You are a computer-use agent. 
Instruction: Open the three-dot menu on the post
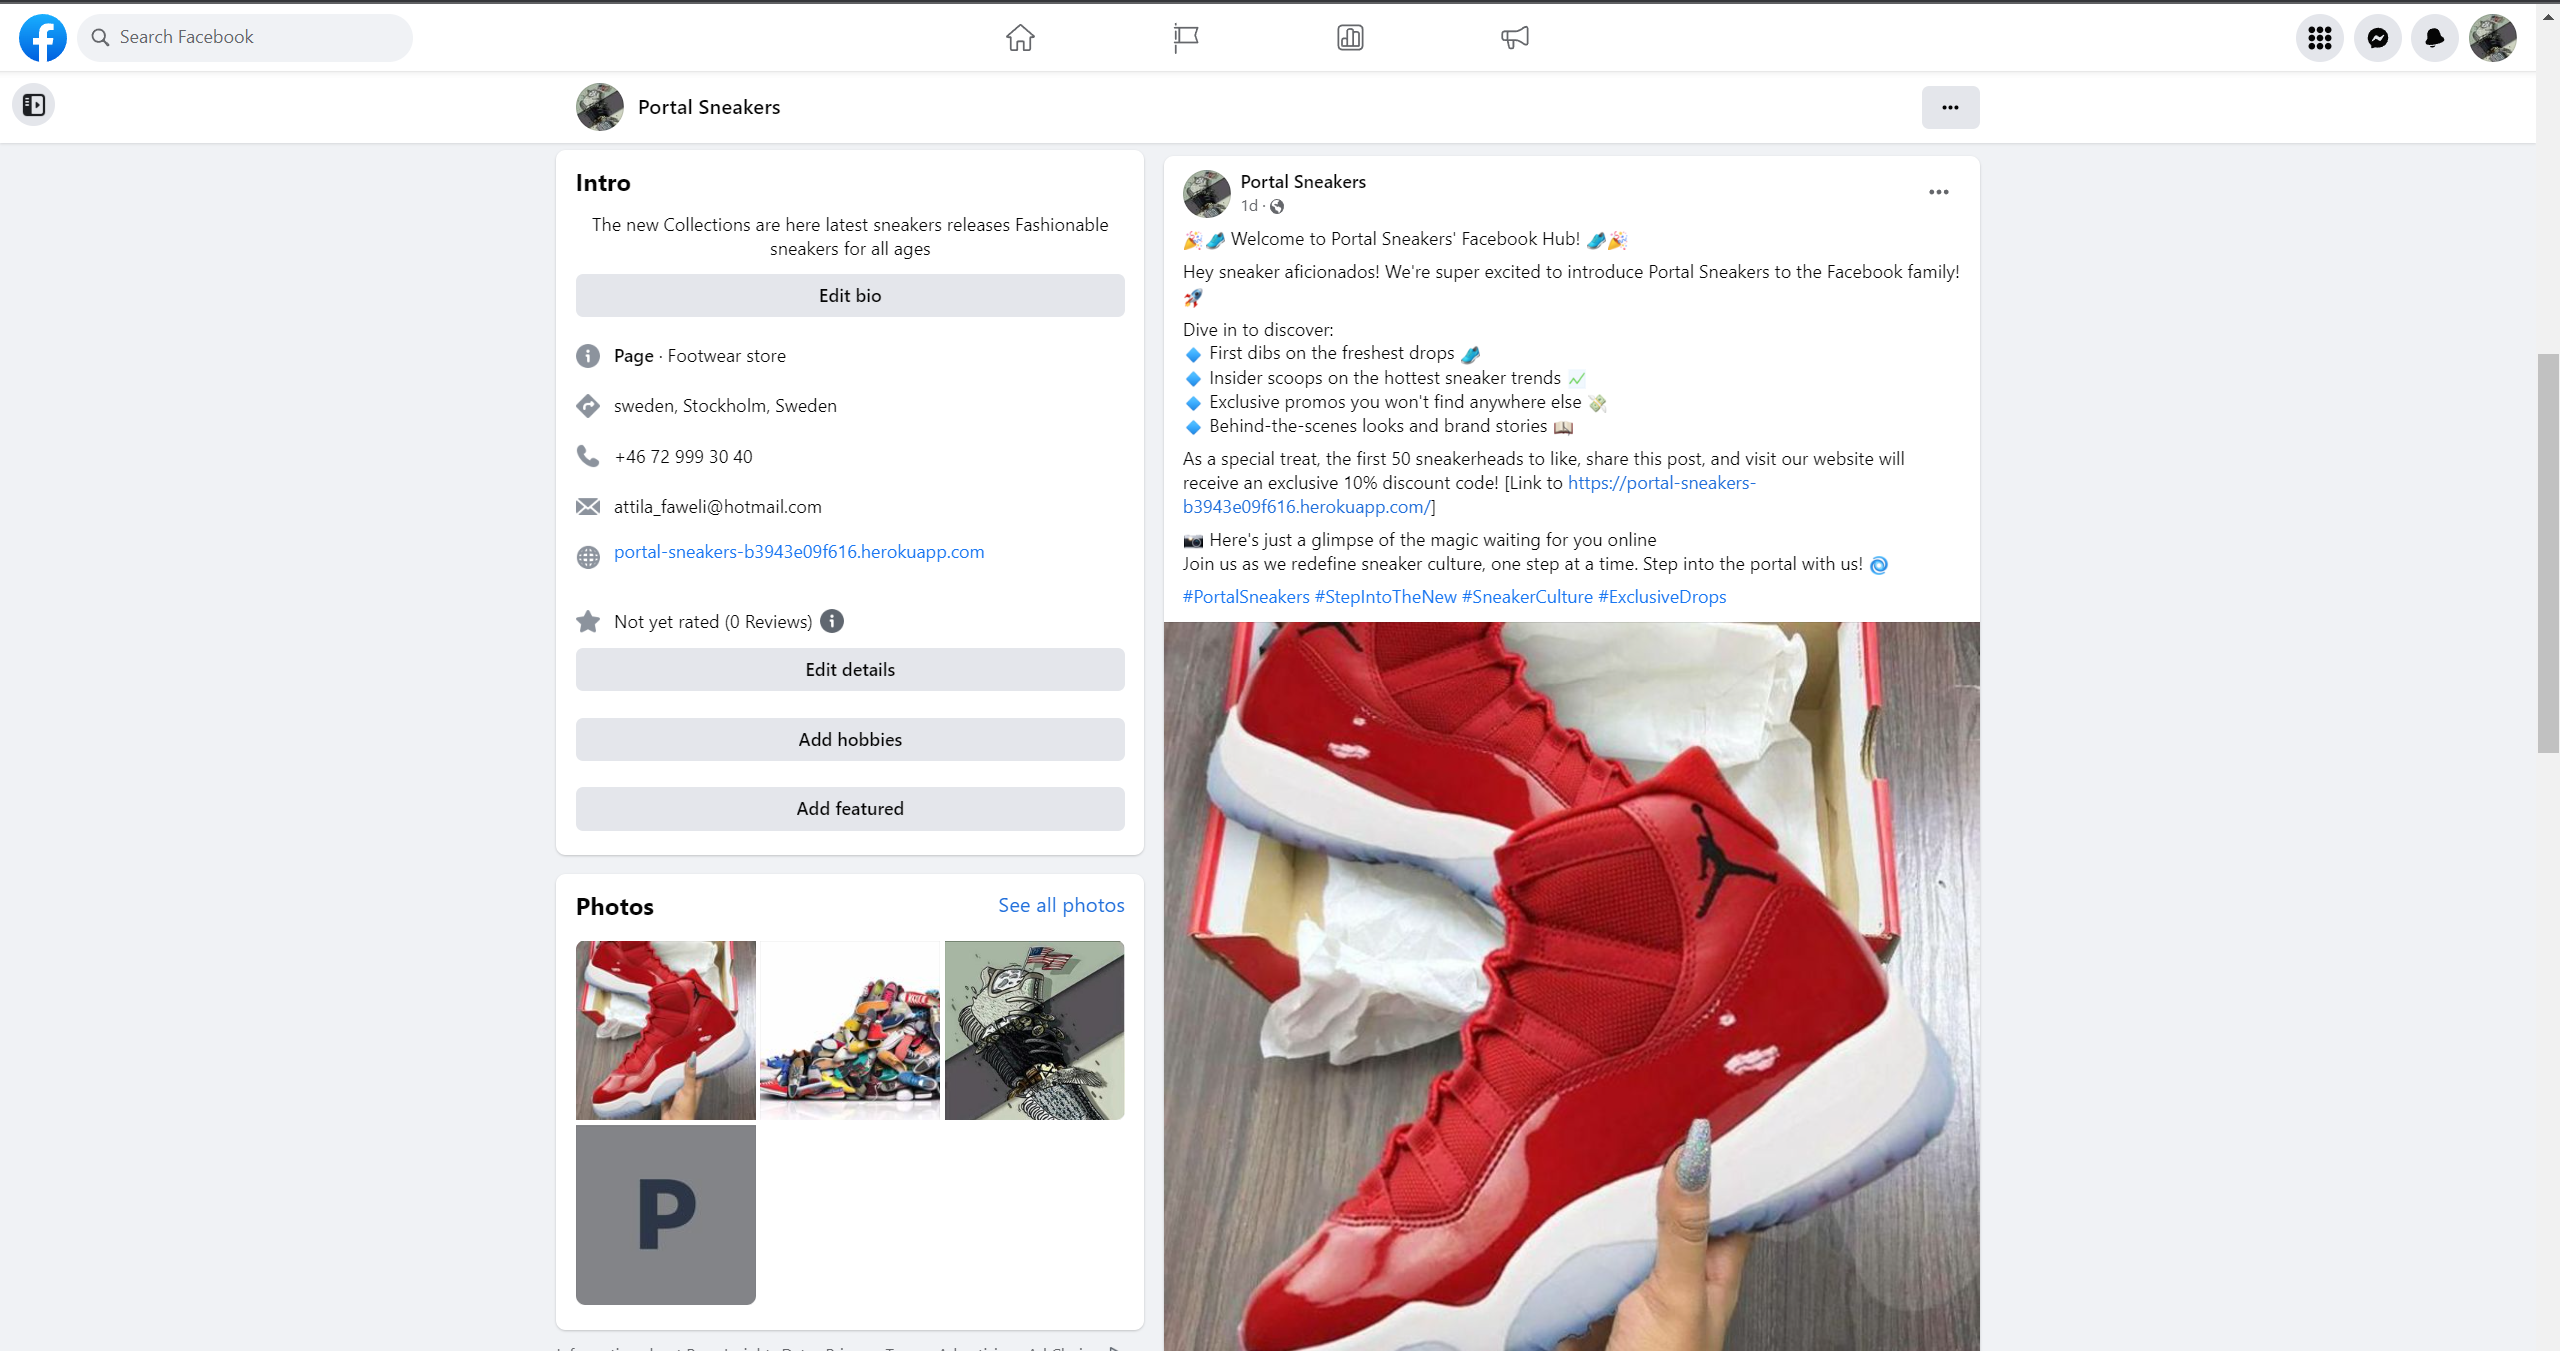(1937, 191)
